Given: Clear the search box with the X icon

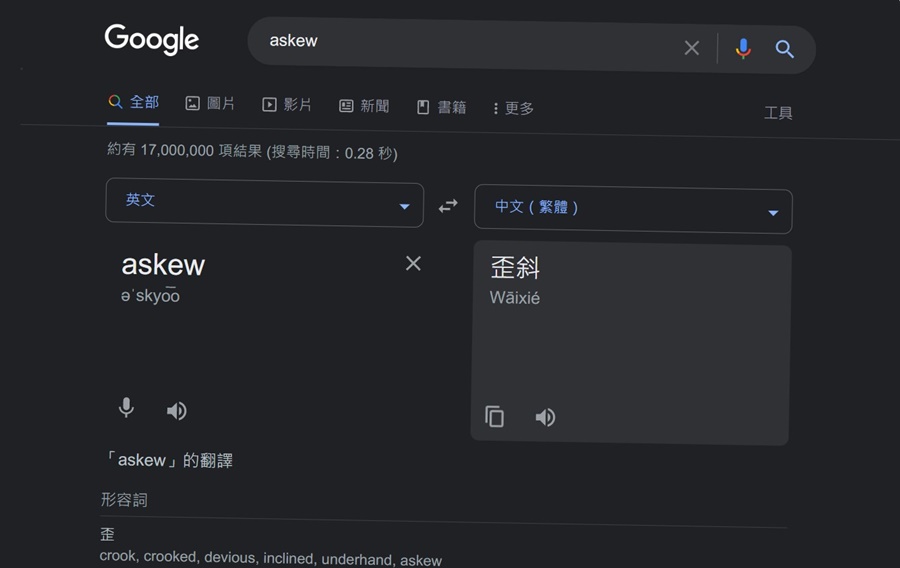Looking at the screenshot, I should pyautogui.click(x=692, y=48).
